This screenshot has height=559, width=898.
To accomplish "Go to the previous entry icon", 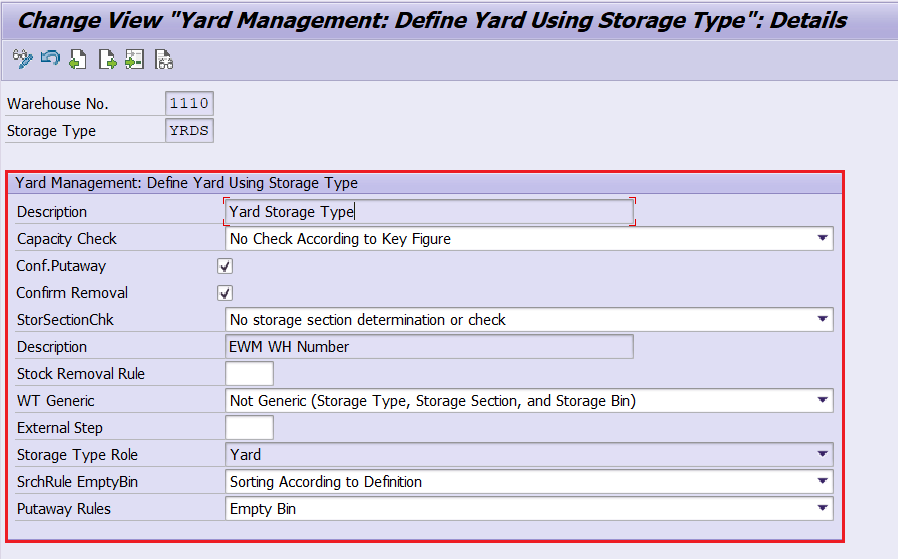I will click(78, 61).
